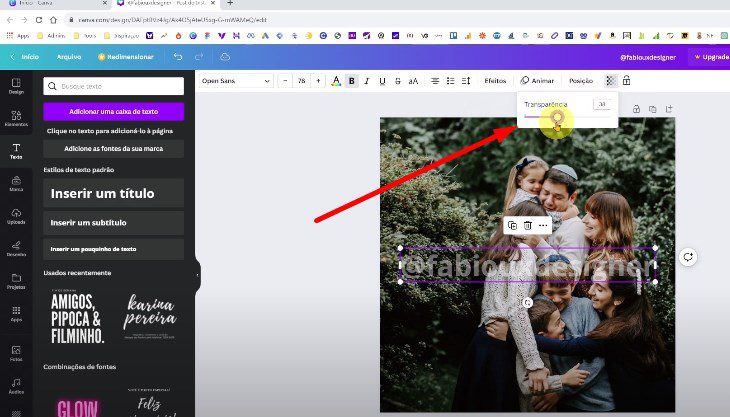The image size is (730, 417).
Task: Click Adicionar uma caixa de texto button
Action: (113, 112)
